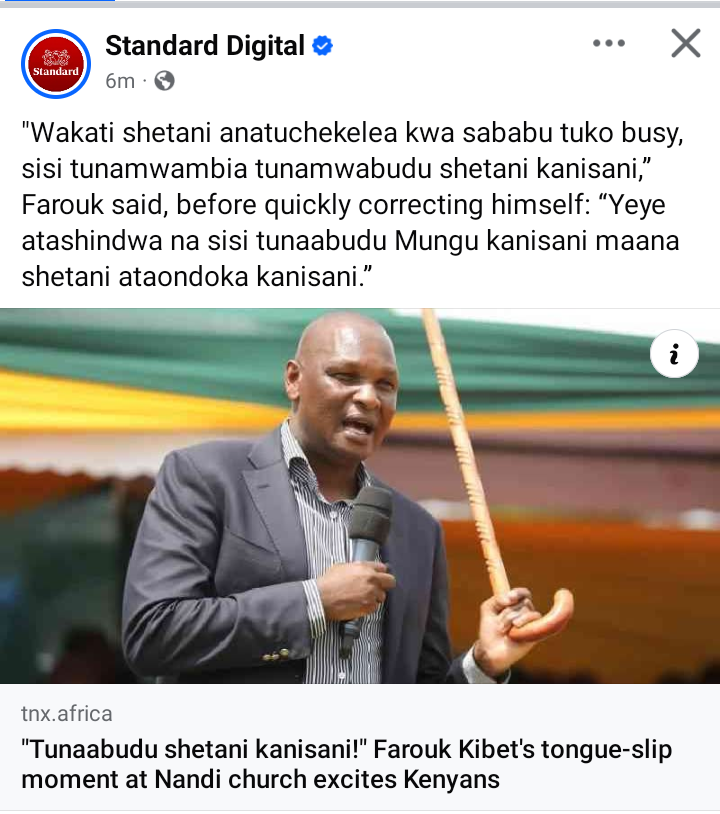720x814 pixels.
Task: Hide the post with the X icon
Action: pos(686,43)
